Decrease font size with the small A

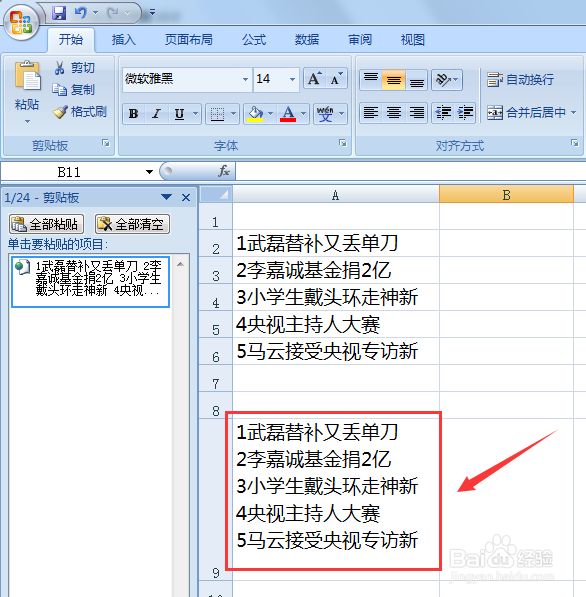[337, 79]
